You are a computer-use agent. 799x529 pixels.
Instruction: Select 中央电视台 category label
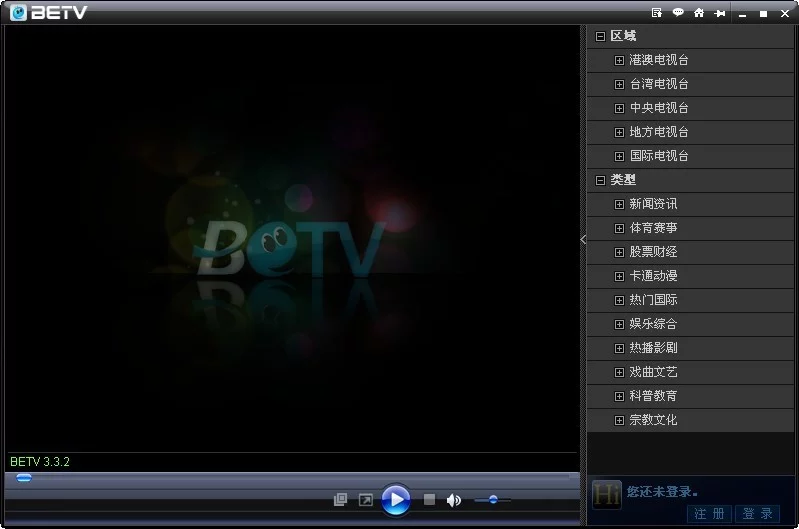(659, 108)
